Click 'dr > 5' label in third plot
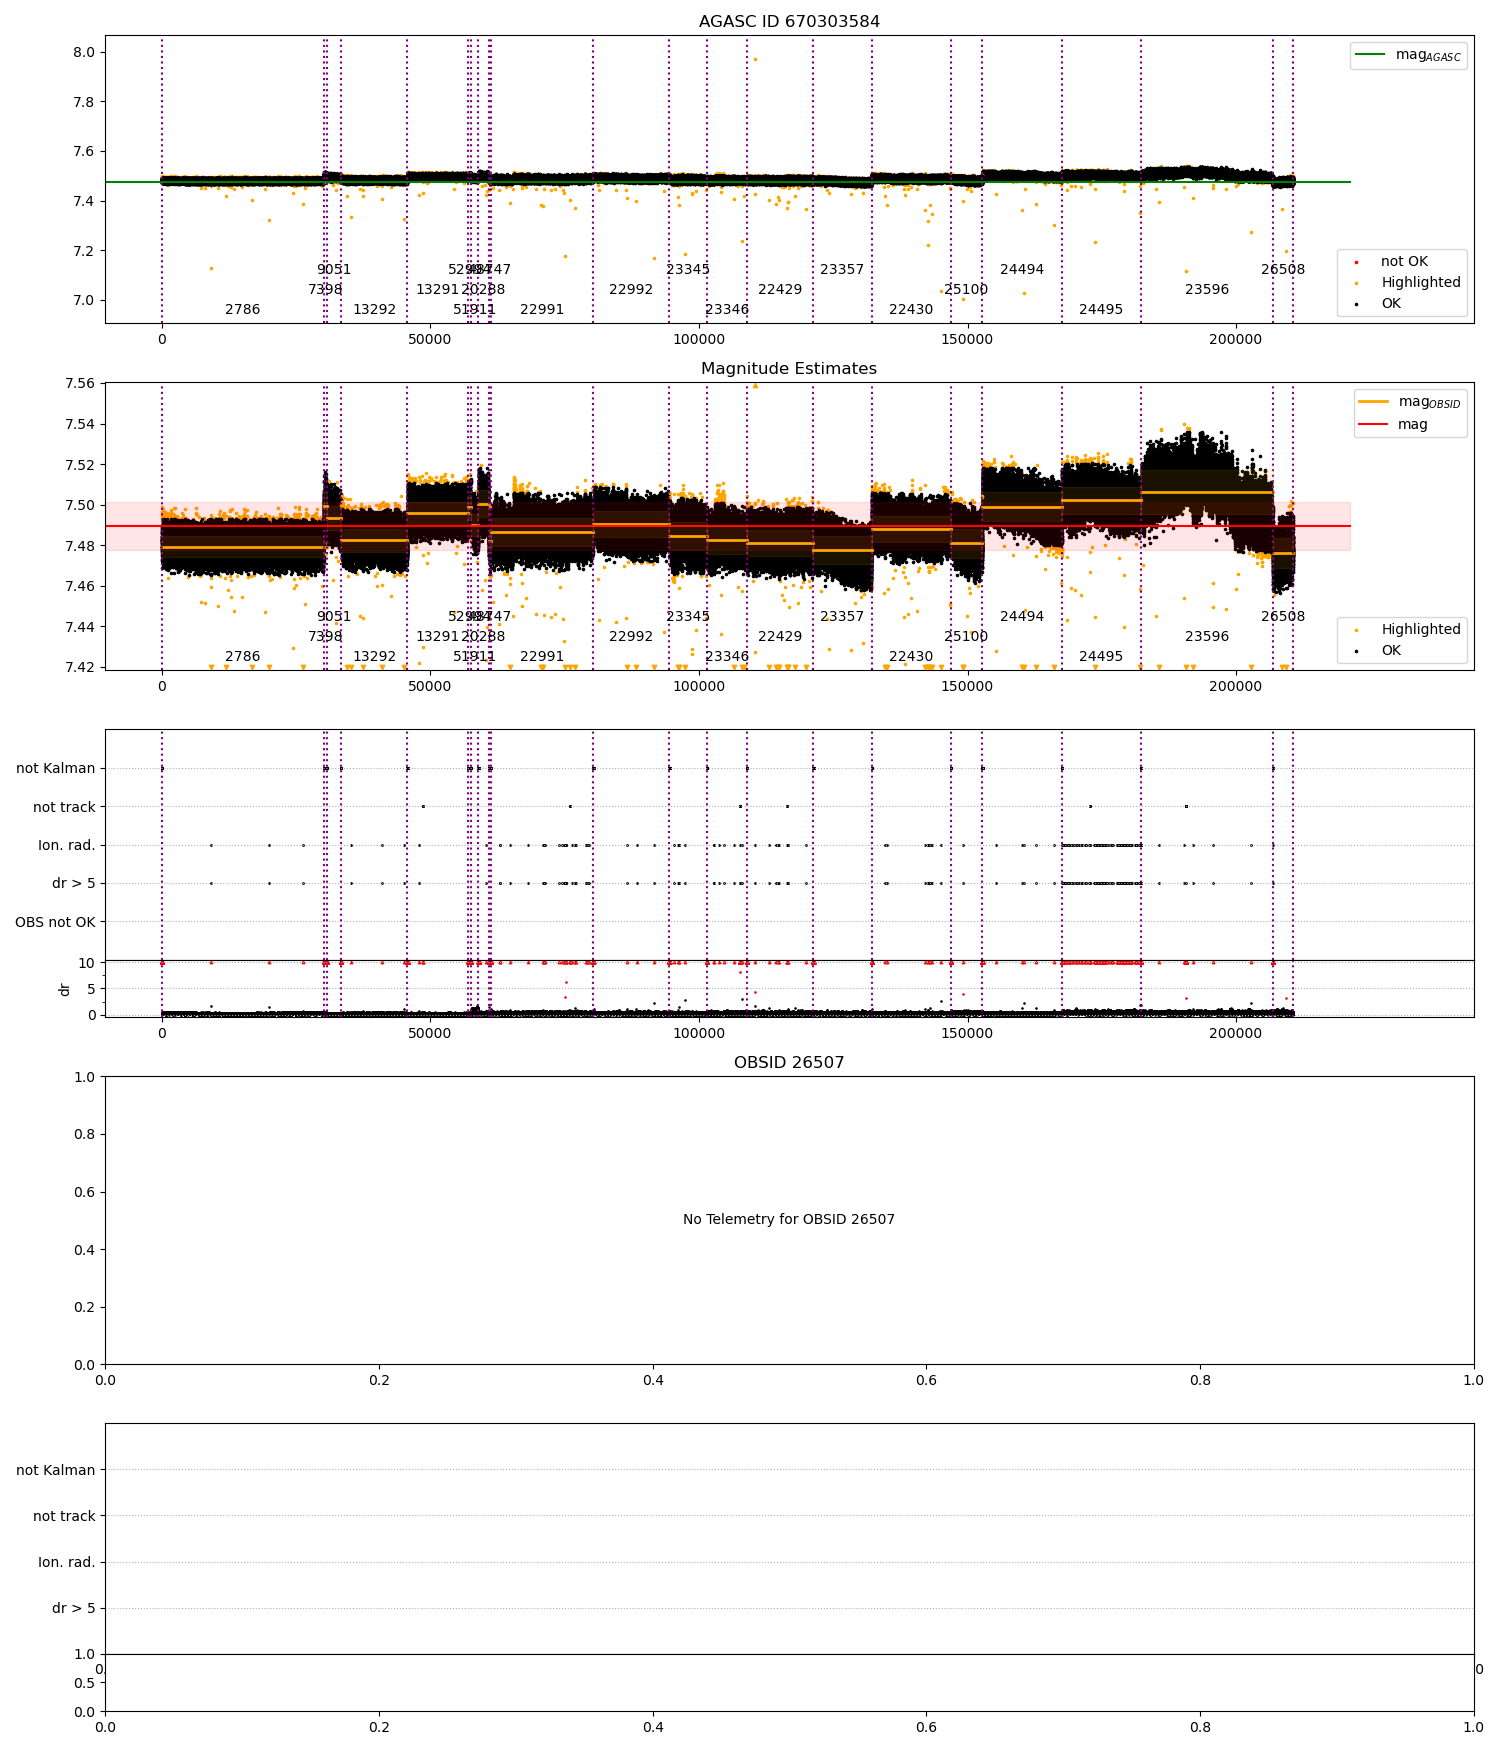Image resolution: width=1500 pixels, height=1750 pixels. coord(74,884)
